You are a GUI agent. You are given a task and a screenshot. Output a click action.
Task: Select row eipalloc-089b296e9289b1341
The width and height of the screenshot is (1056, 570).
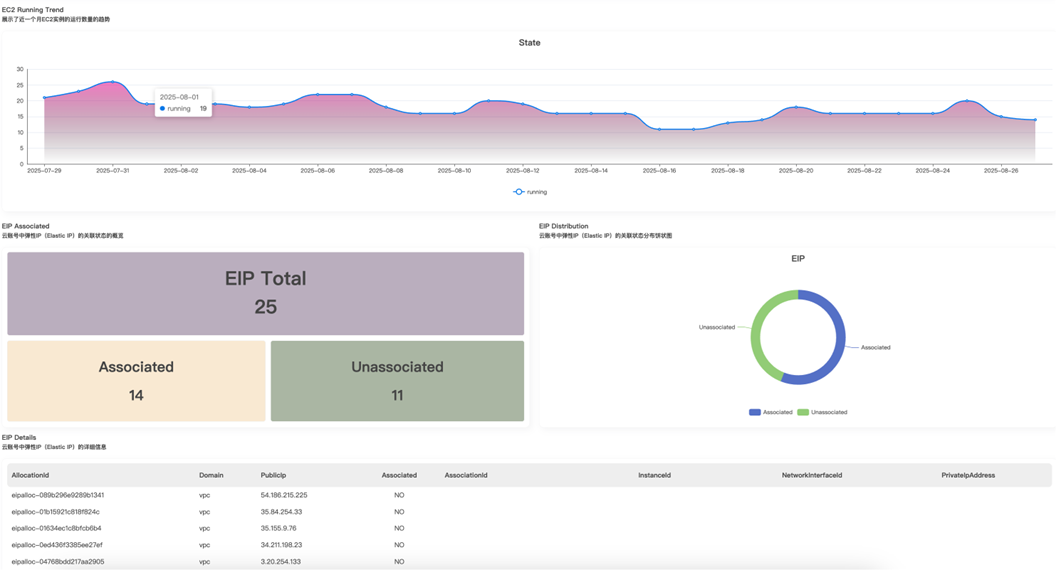(x=58, y=495)
